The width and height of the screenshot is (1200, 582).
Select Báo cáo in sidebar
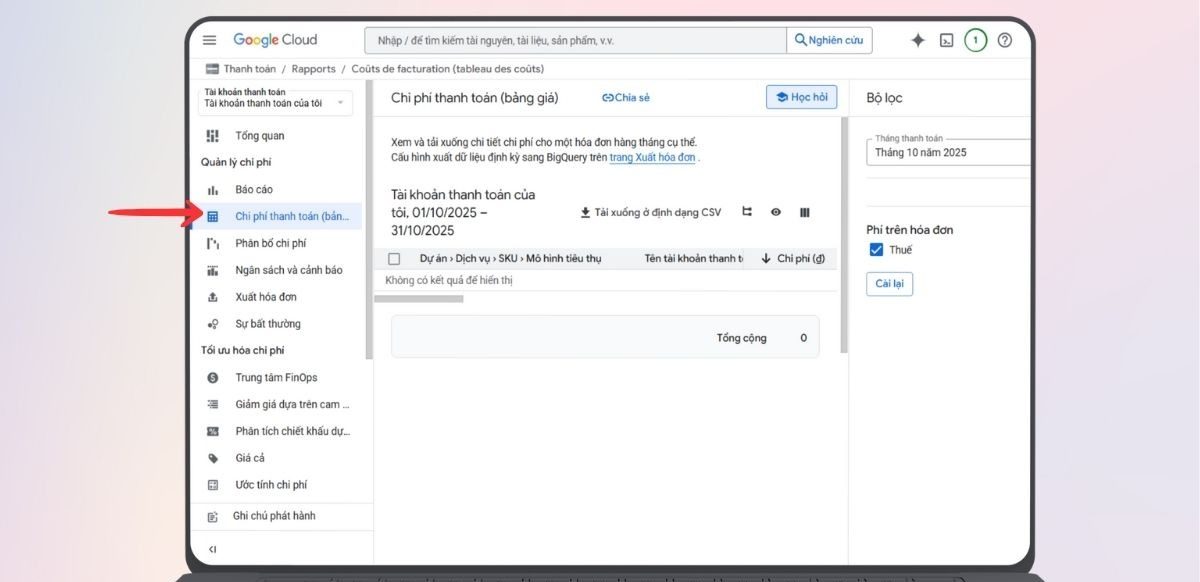point(254,190)
